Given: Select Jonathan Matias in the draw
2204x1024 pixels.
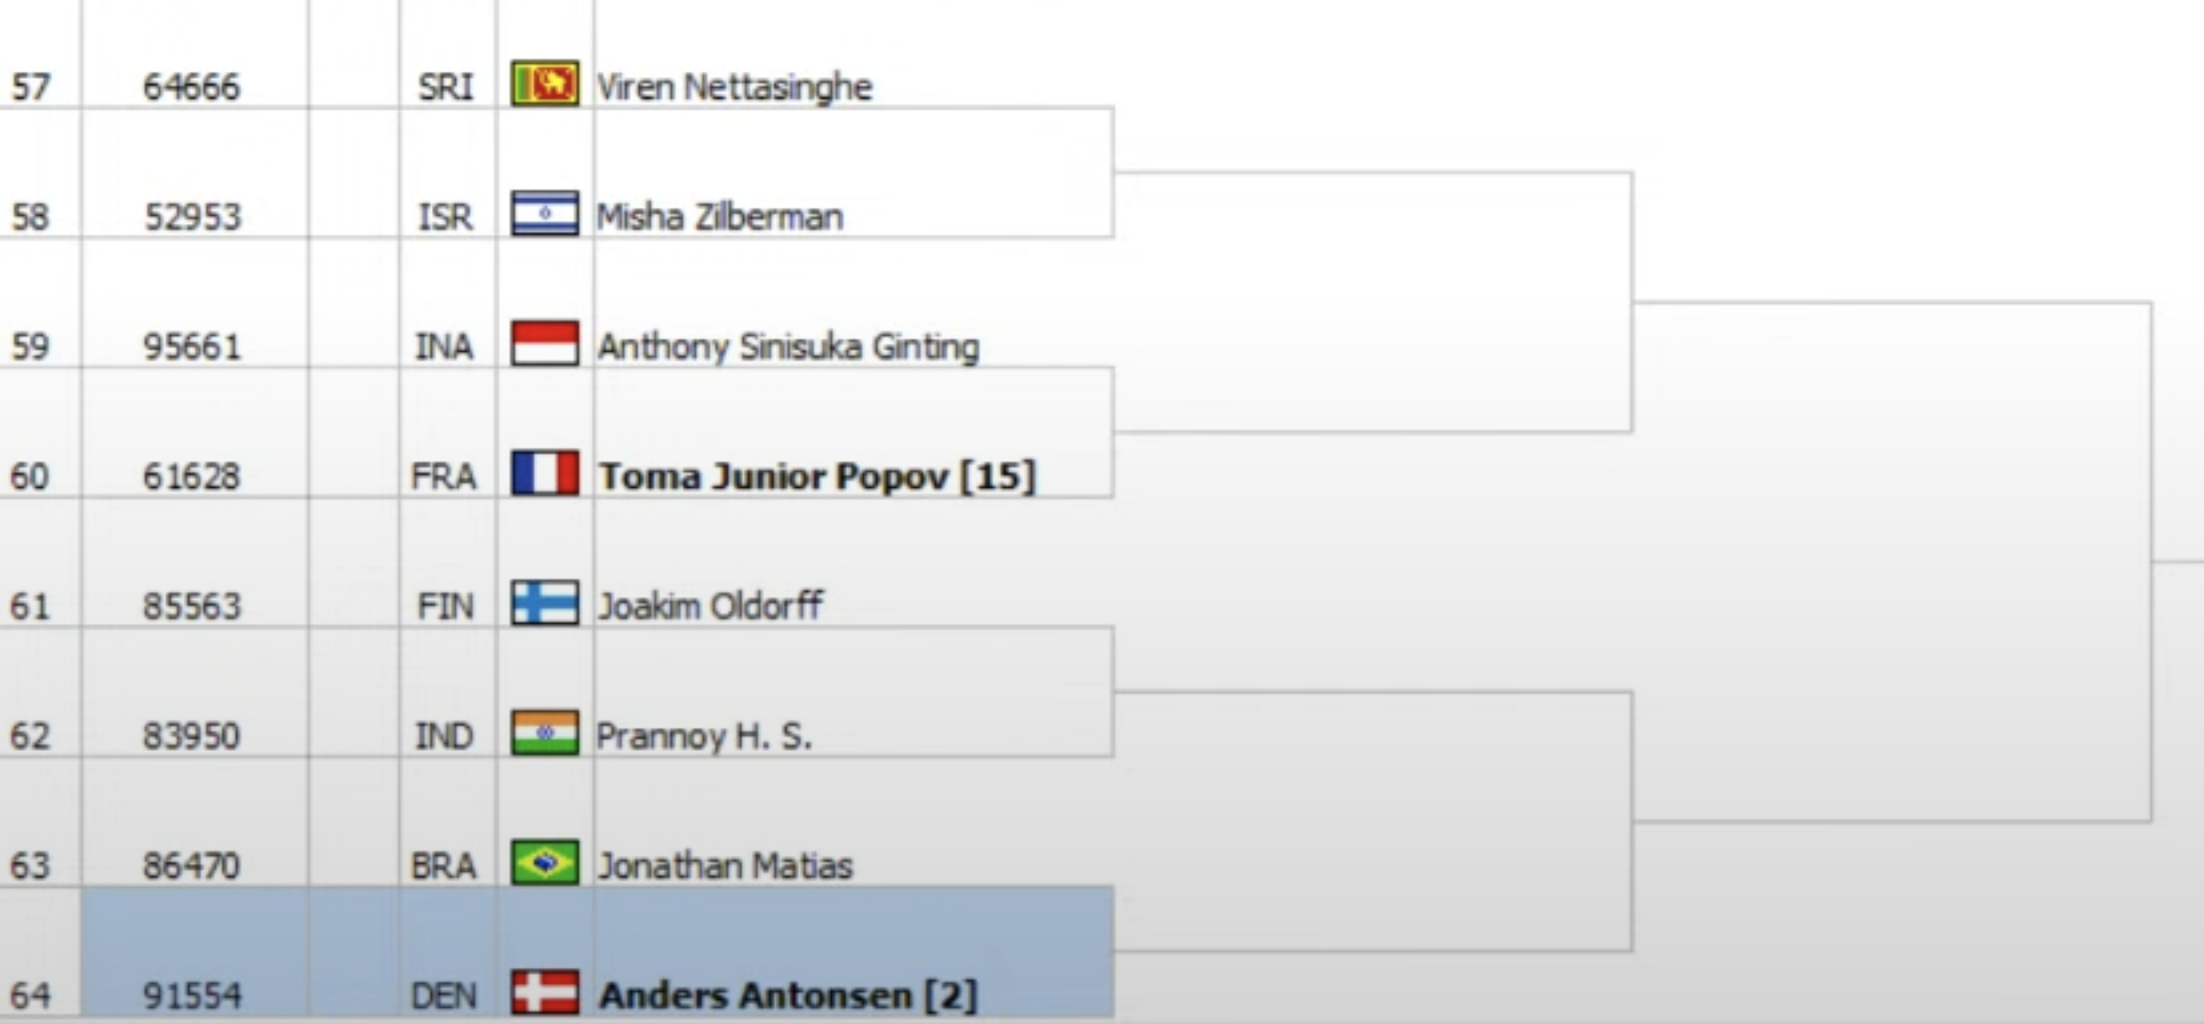Looking at the screenshot, I should click(725, 866).
